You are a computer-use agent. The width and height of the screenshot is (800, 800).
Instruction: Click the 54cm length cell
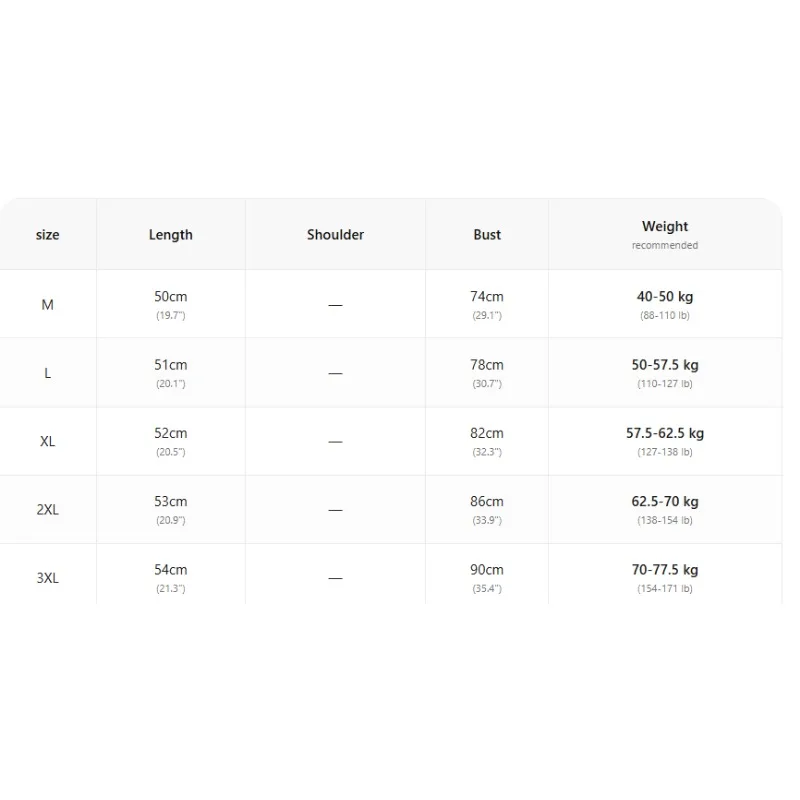click(171, 578)
